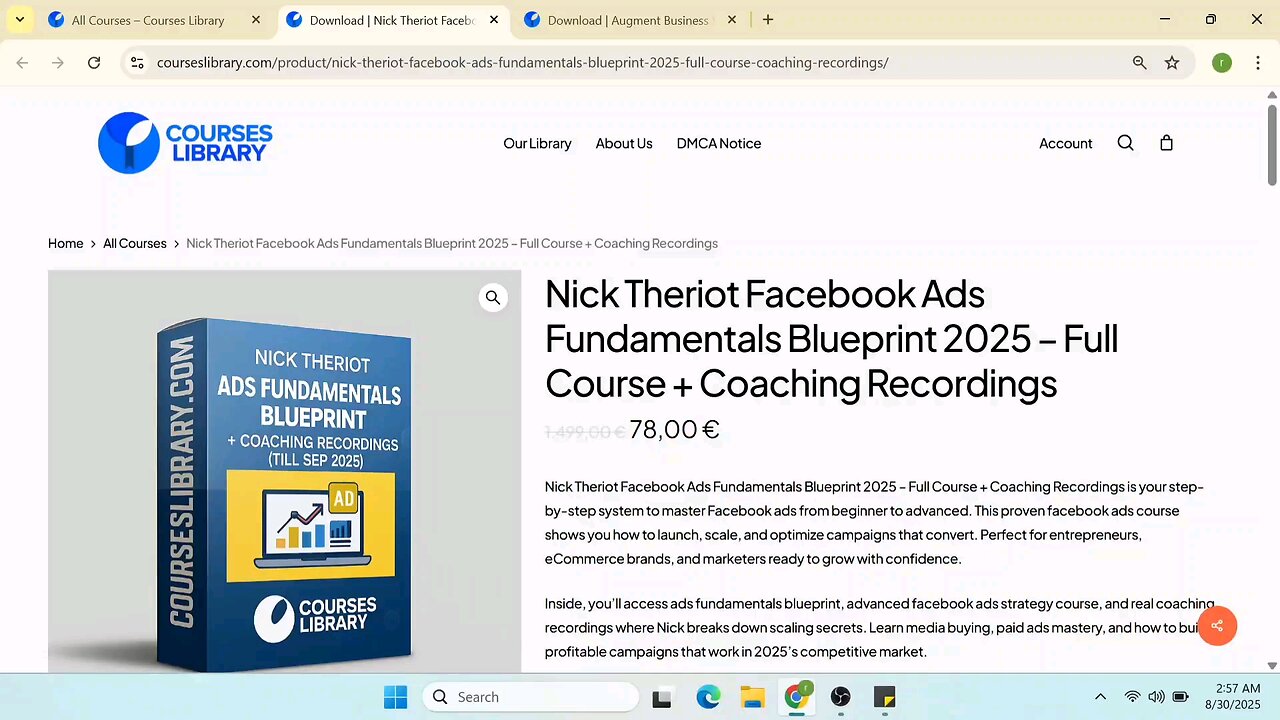Viewport: 1280px width, 720px height.
Task: Go to Home breadcrumb link
Action: tap(66, 243)
